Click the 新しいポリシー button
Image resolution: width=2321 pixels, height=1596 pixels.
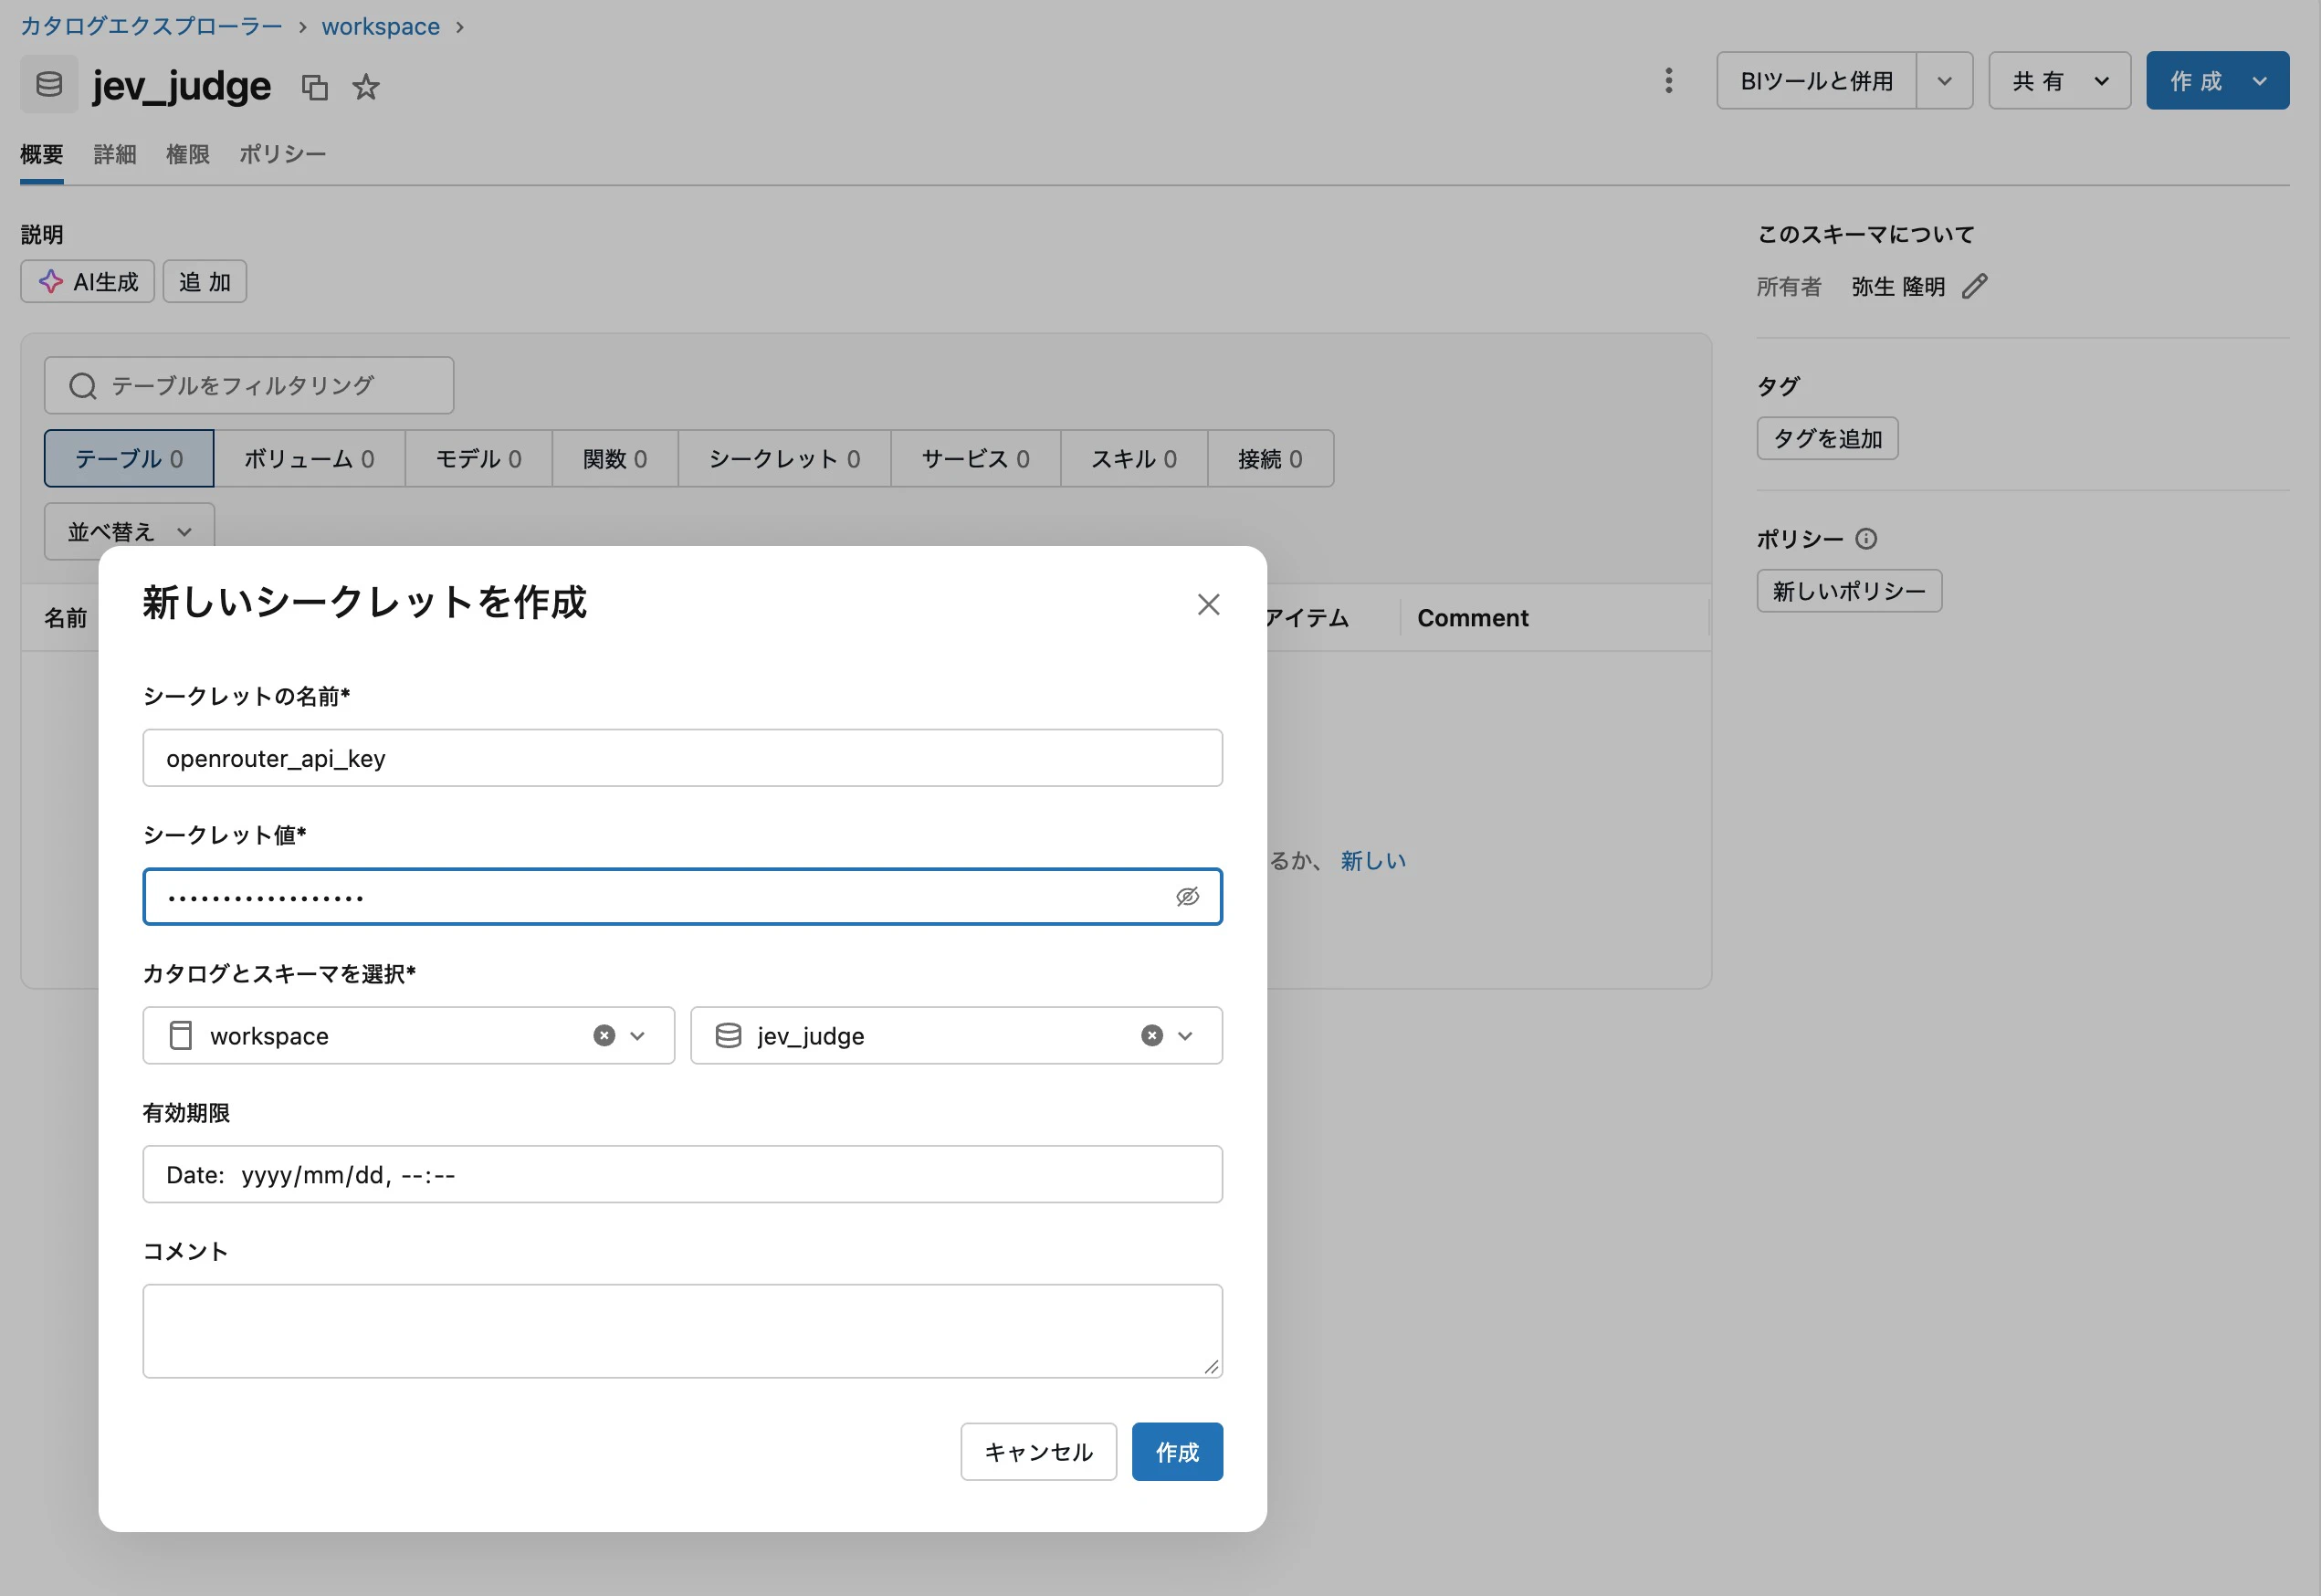coord(1850,591)
